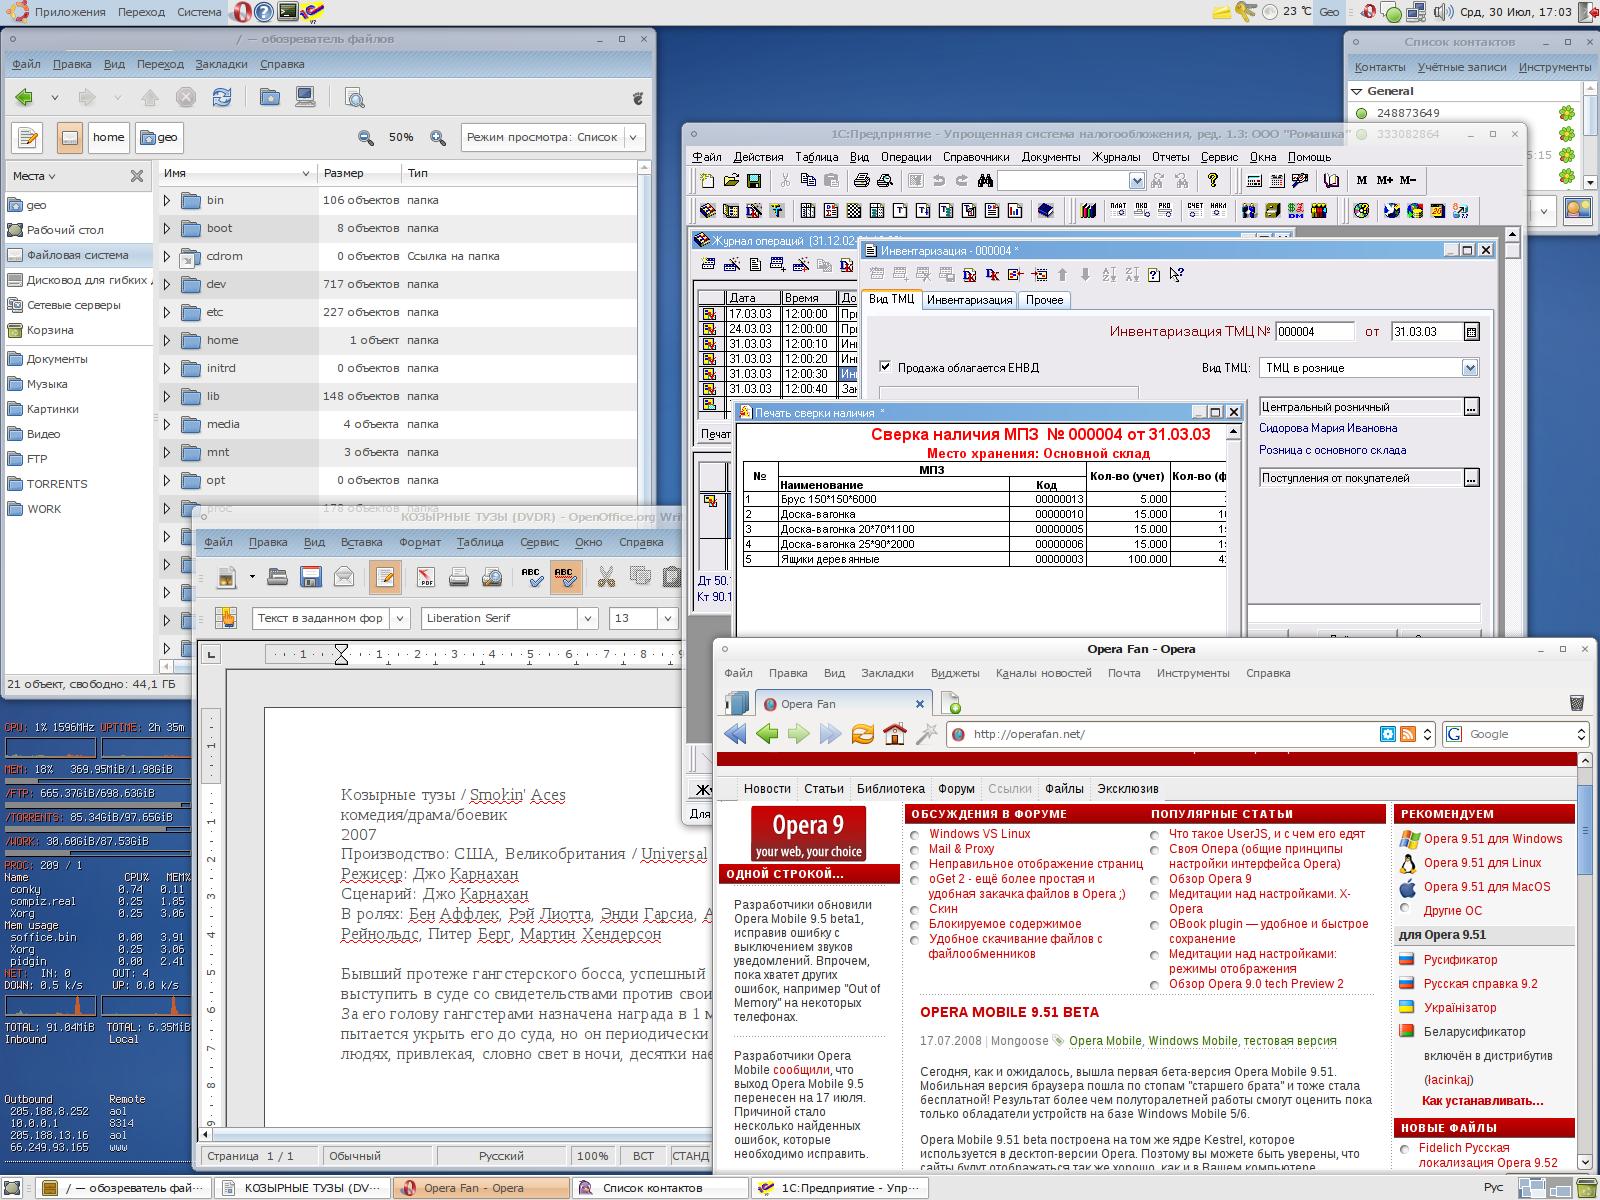Select contact 248873649 in contact list

(1408, 113)
